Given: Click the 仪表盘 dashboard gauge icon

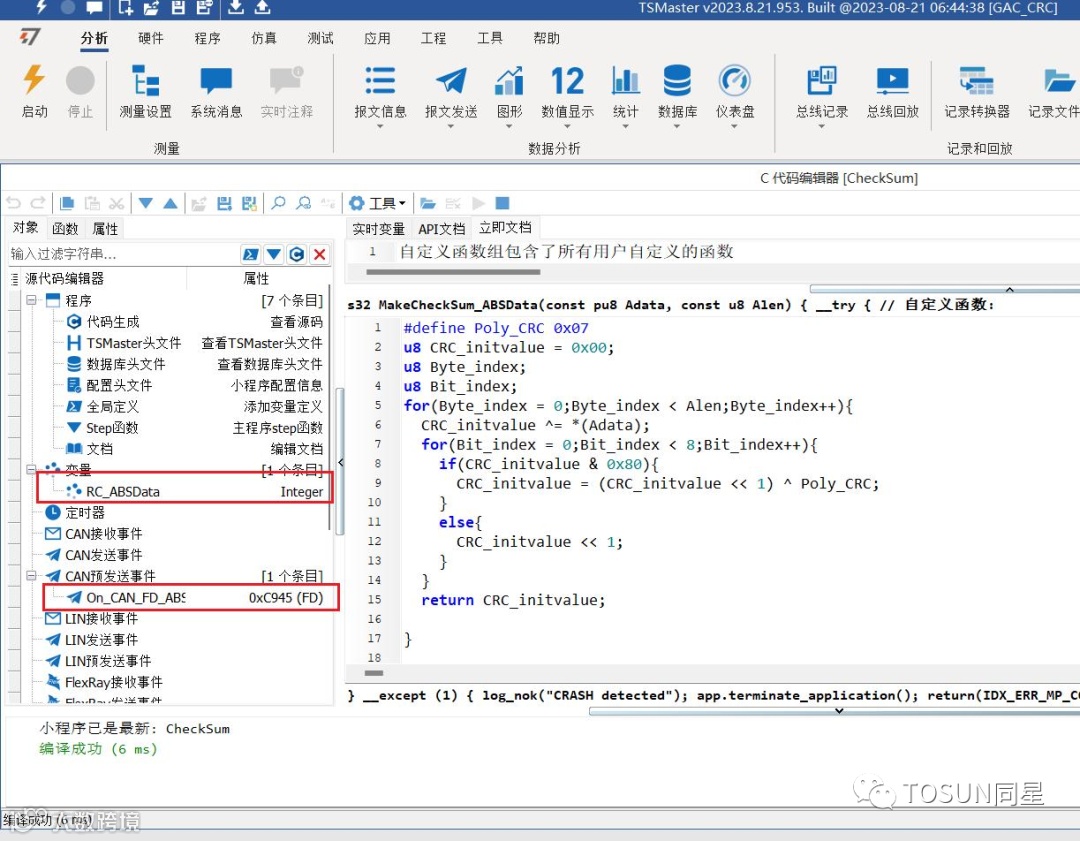Looking at the screenshot, I should pyautogui.click(x=734, y=80).
